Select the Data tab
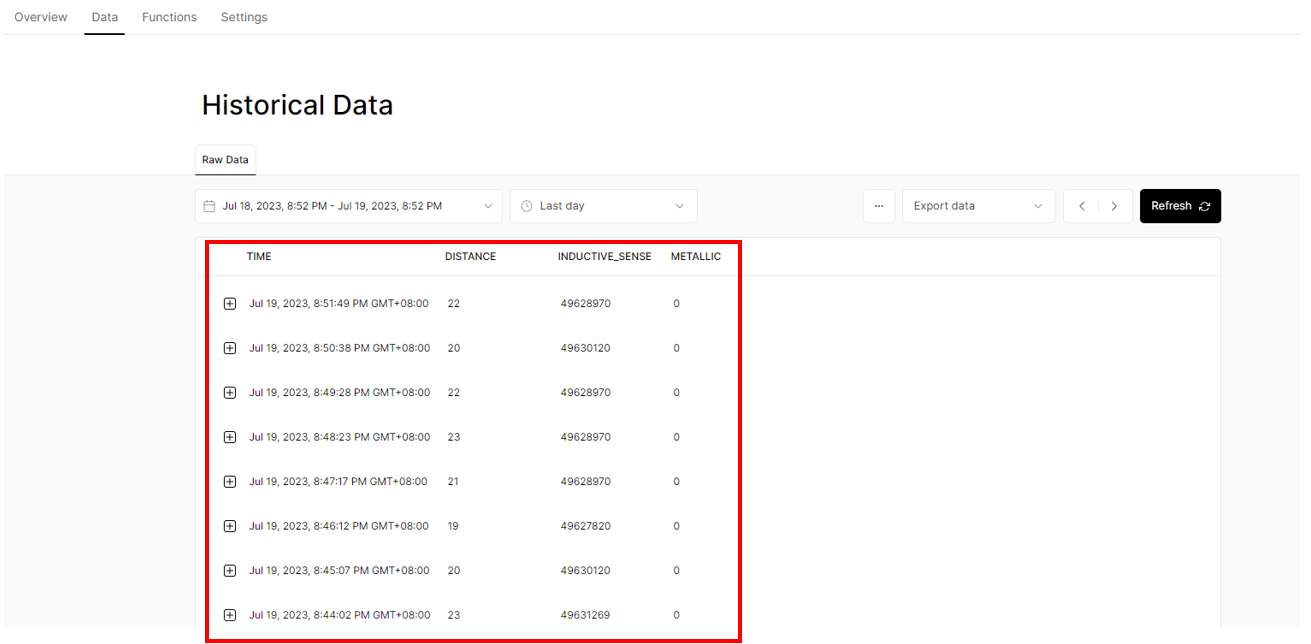 (x=104, y=17)
